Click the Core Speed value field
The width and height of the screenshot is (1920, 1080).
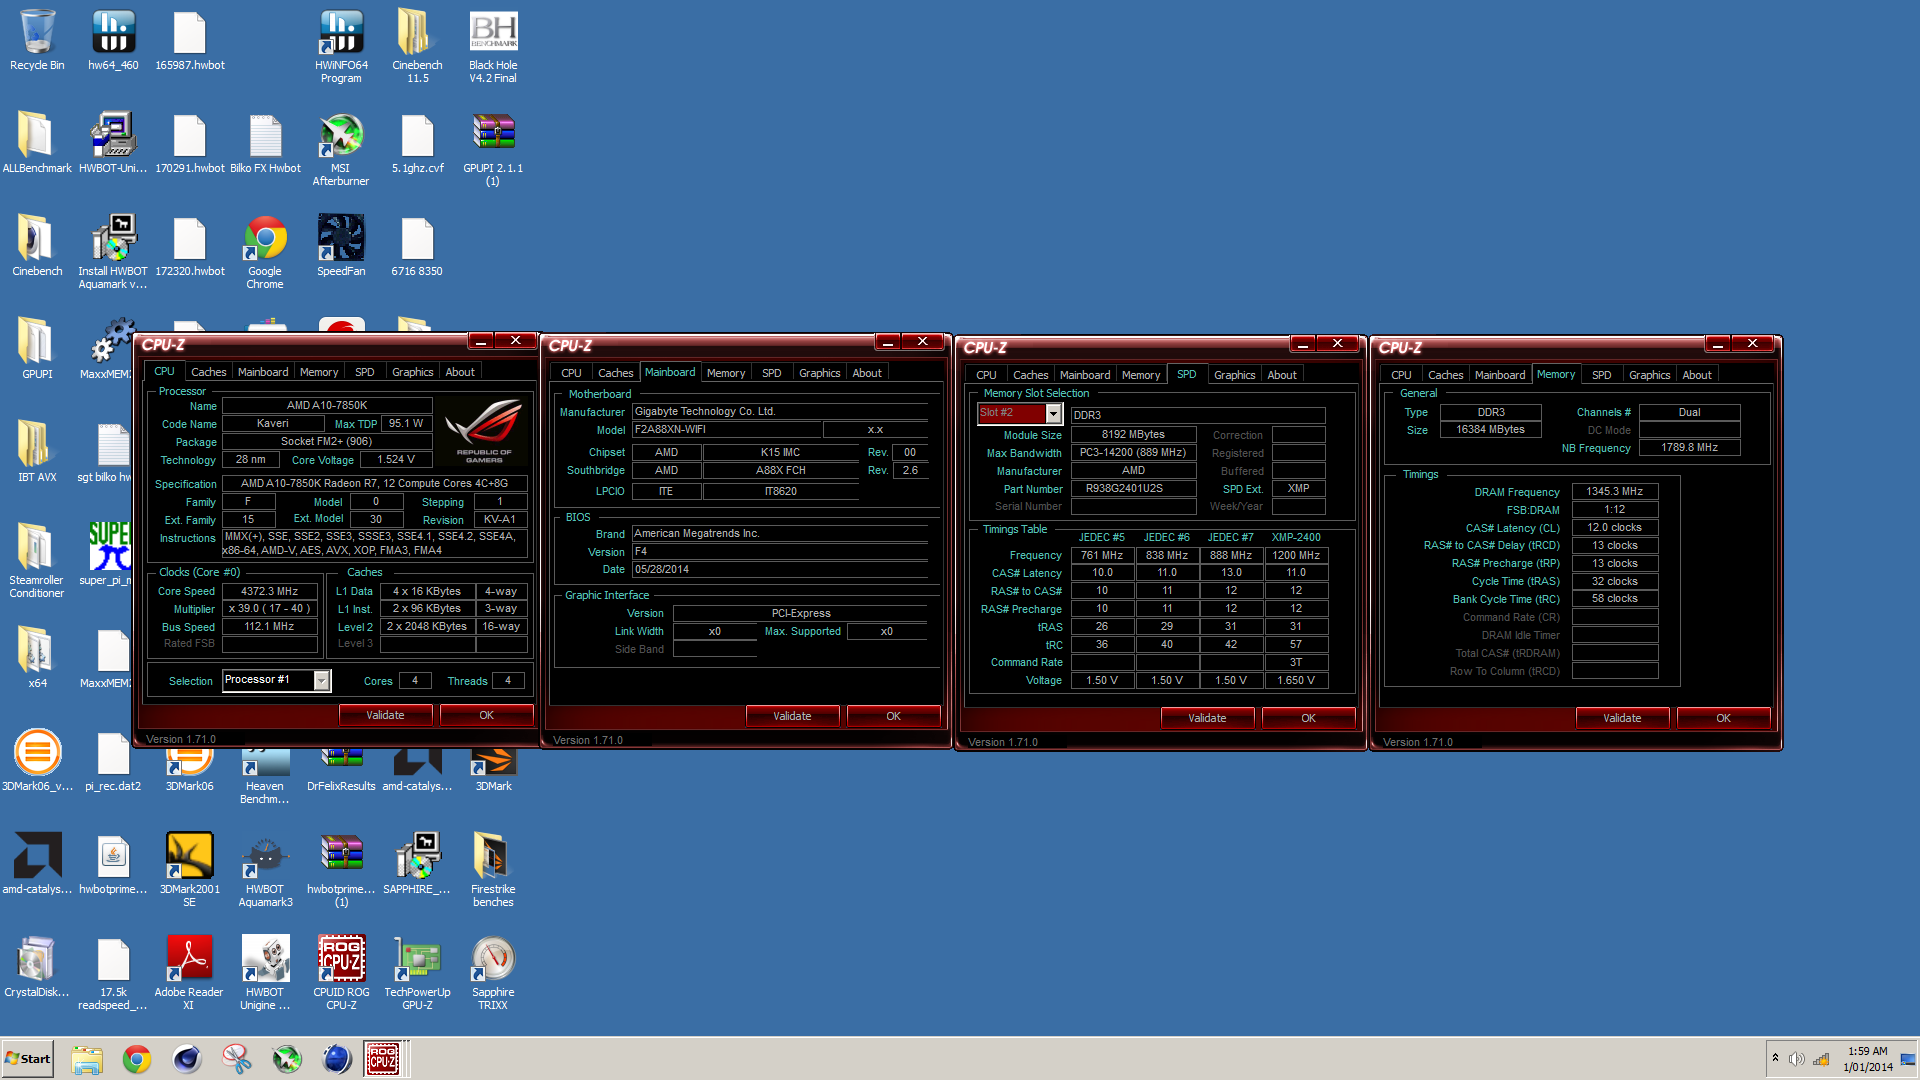(270, 591)
